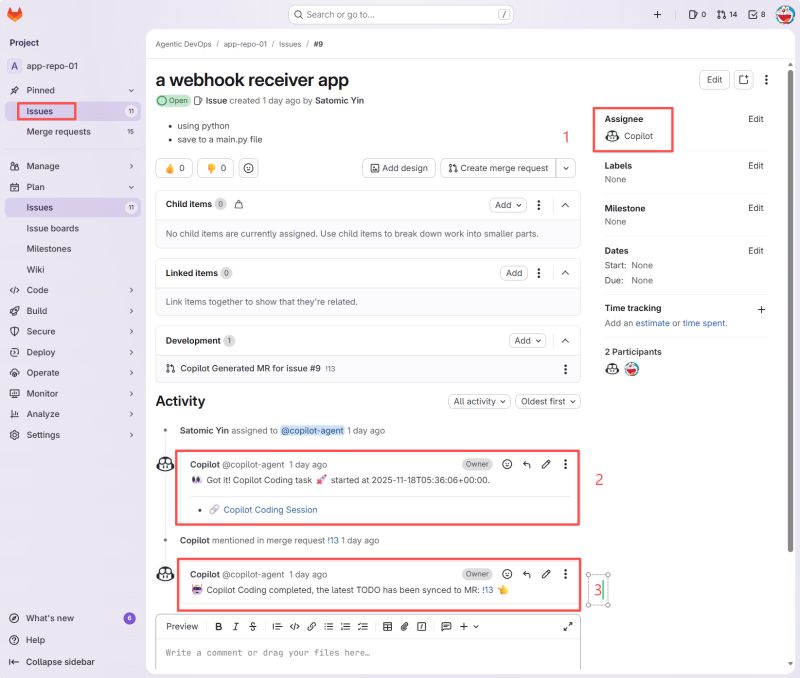Screen dimensions: 800x678
Task: Open the All activity filter dropdown
Action: (479, 401)
